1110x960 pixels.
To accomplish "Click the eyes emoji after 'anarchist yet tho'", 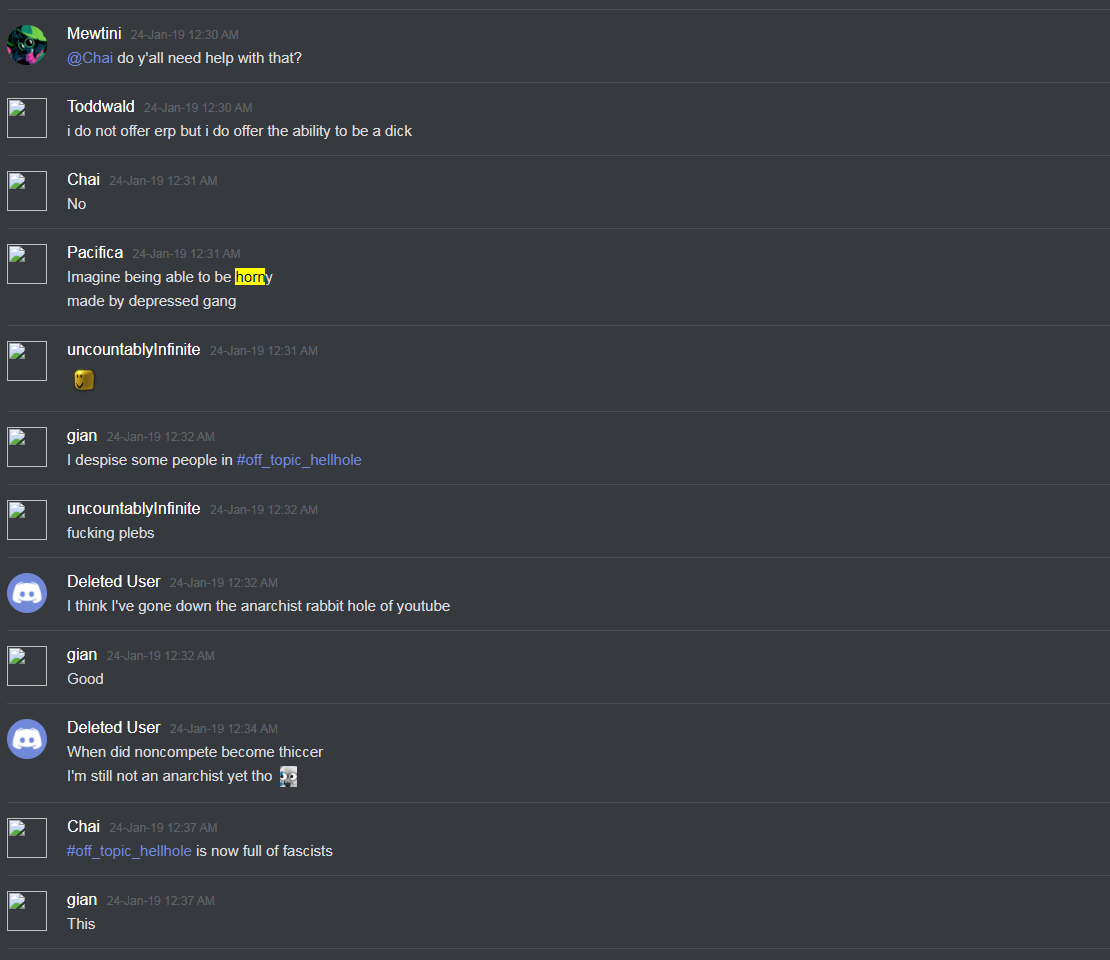I will (x=288, y=777).
